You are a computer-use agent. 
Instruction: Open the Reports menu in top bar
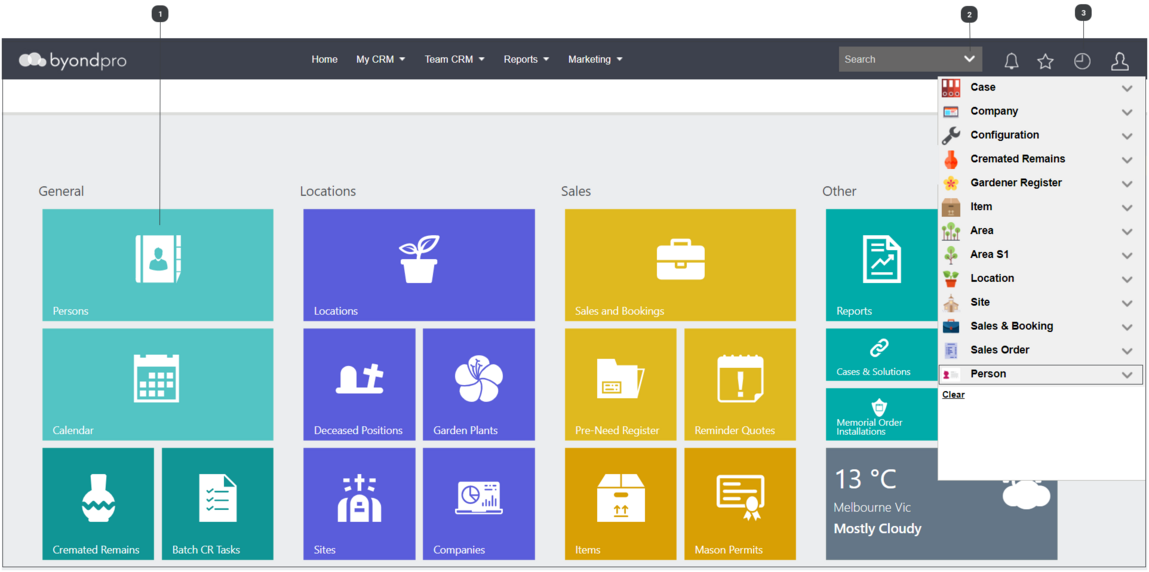tap(526, 59)
